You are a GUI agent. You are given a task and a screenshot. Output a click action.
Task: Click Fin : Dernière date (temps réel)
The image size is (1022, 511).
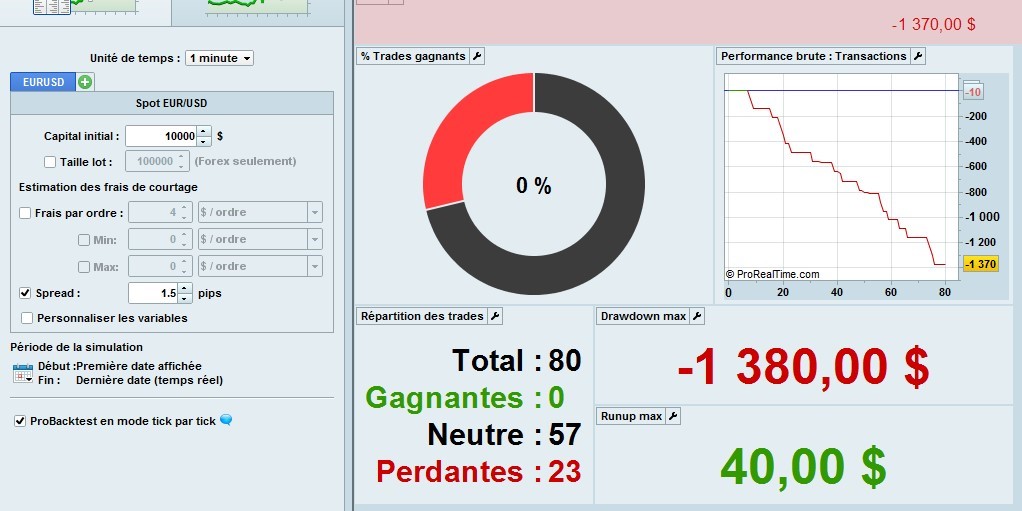(130, 380)
